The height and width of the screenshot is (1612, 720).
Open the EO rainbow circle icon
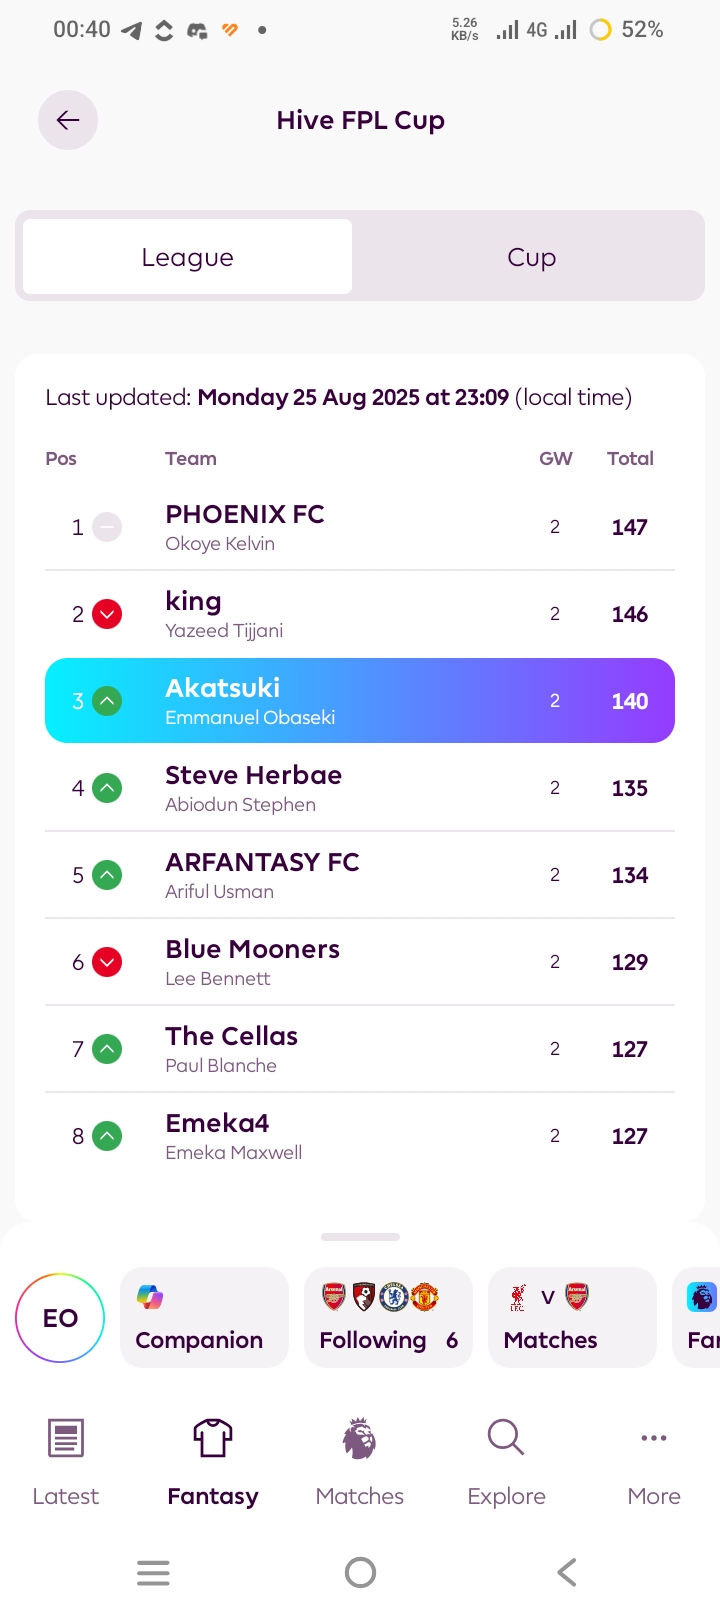click(60, 1318)
